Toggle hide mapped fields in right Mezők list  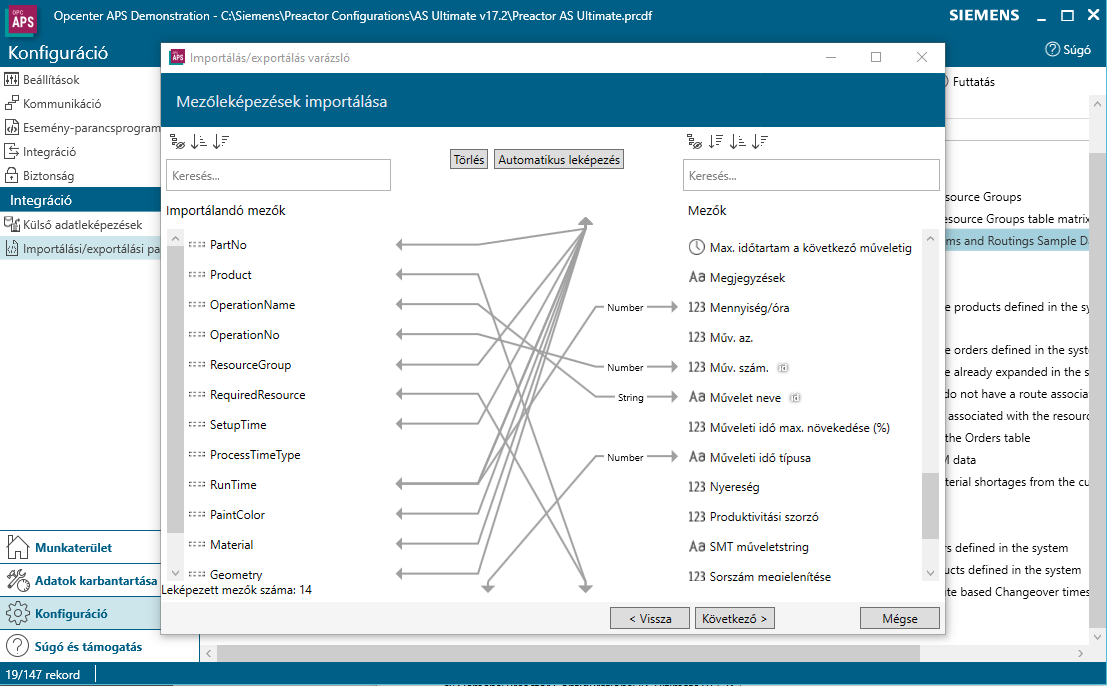[694, 142]
